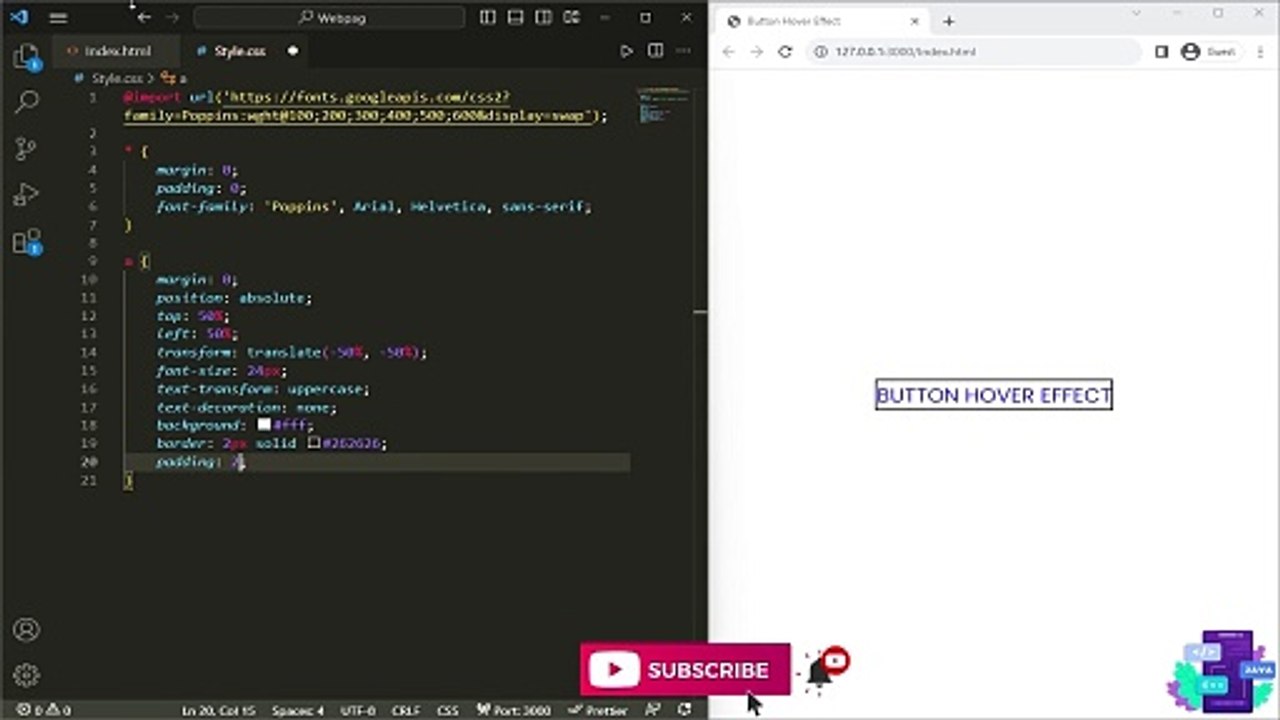Toggle the secondary side bar layout icon
Viewport: 1280px width, 720px height.
543,17
